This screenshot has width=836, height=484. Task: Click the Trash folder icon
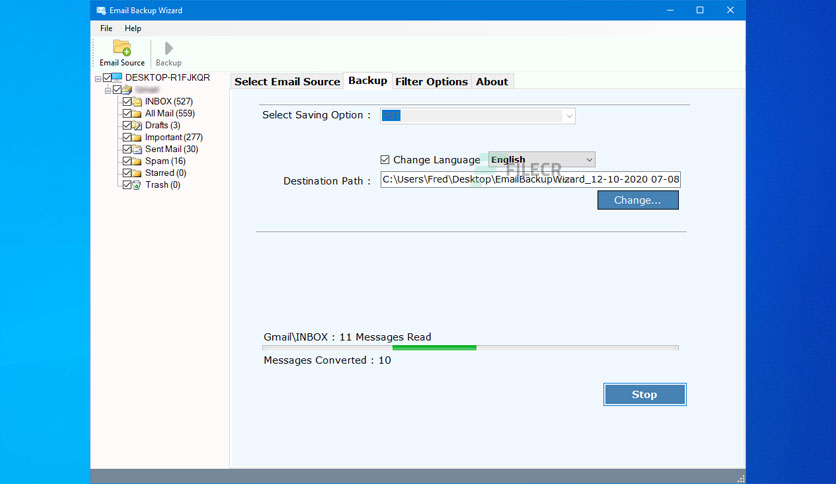[137, 185]
